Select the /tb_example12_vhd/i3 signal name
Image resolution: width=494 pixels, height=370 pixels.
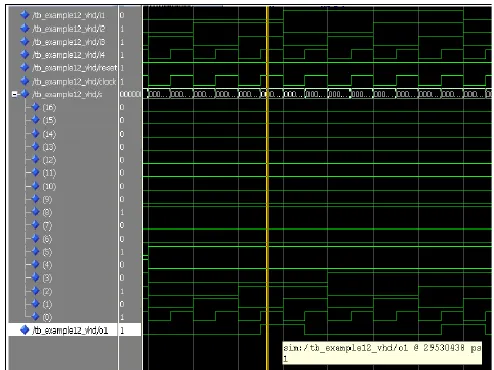pos(68,42)
